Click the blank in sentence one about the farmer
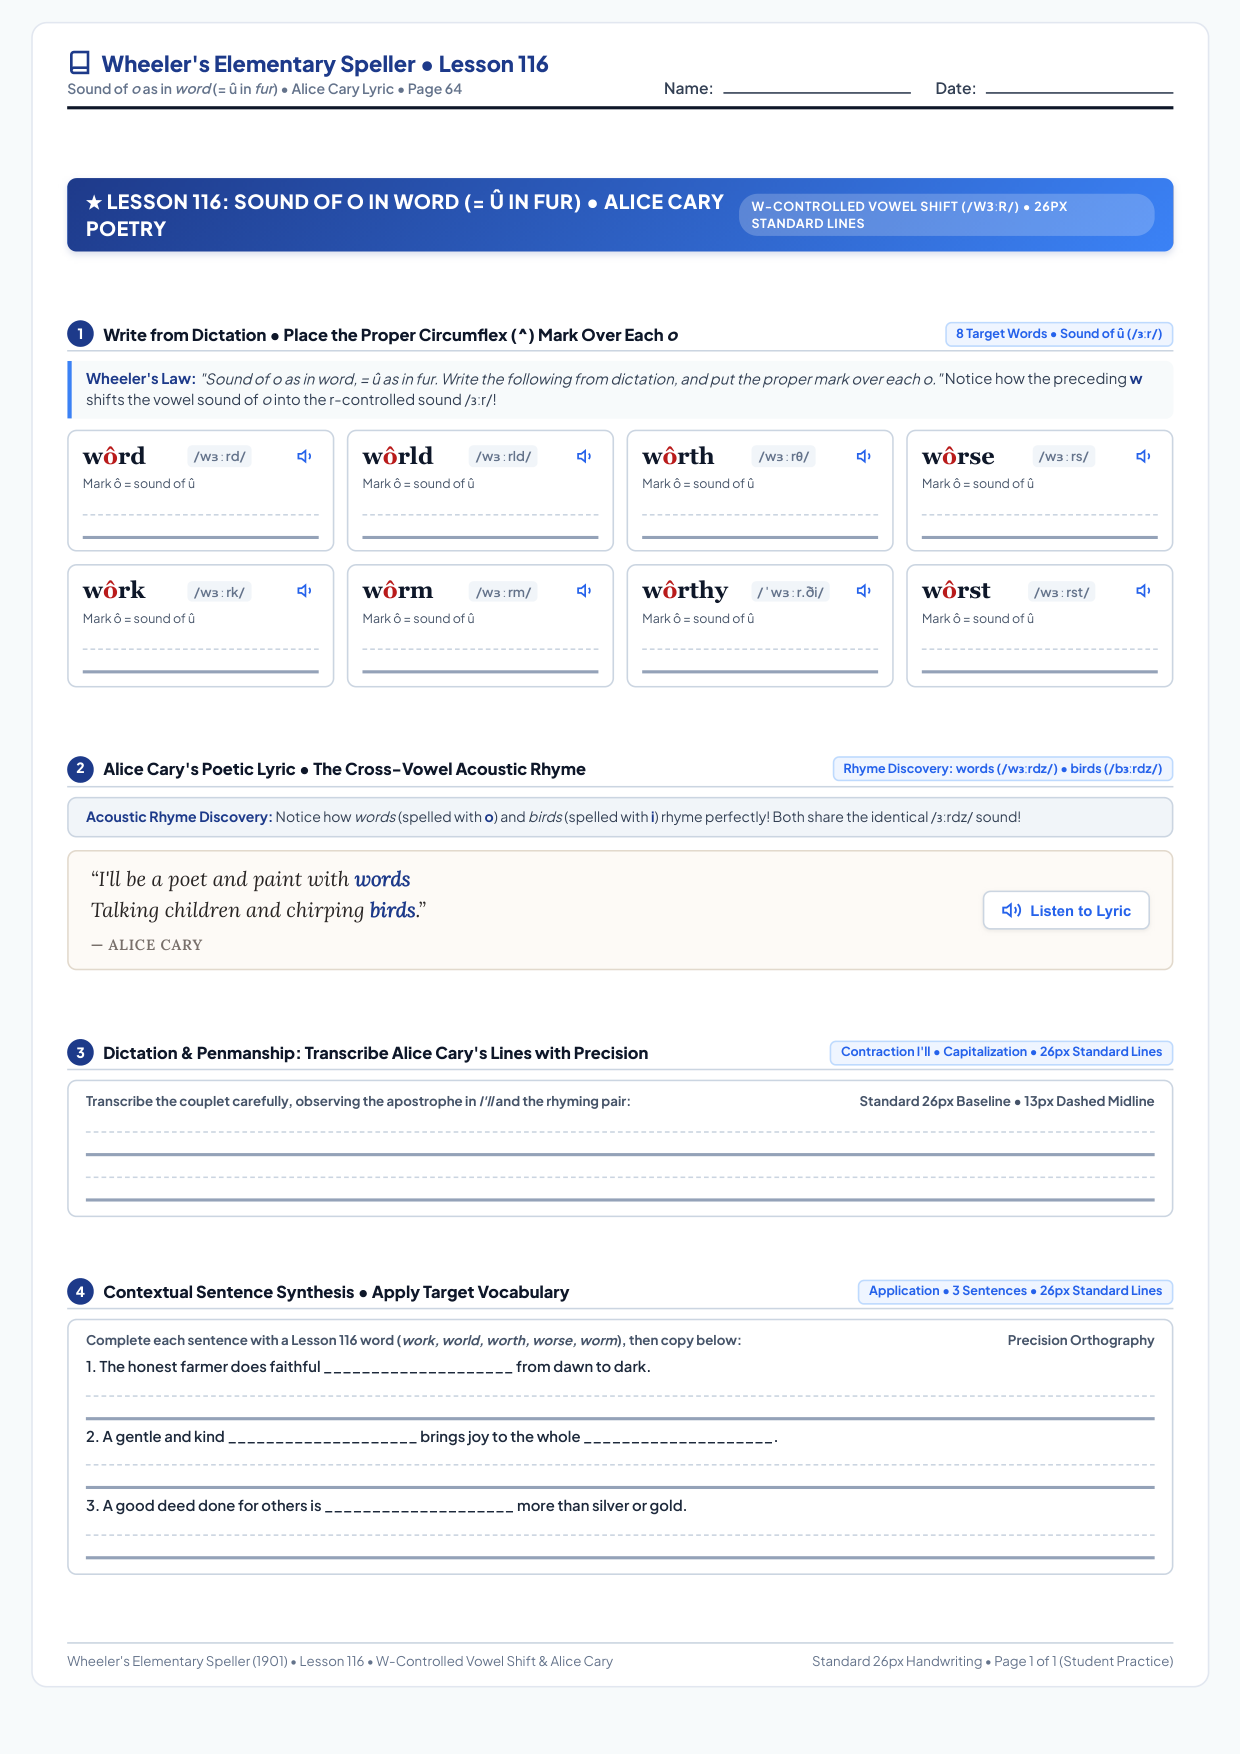 418,1367
